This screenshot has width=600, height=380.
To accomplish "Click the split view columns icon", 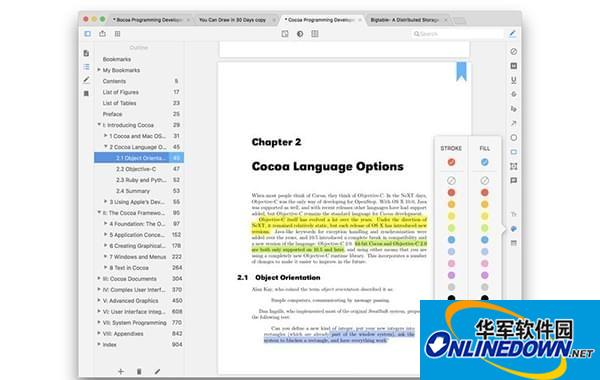I will tap(315, 34).
